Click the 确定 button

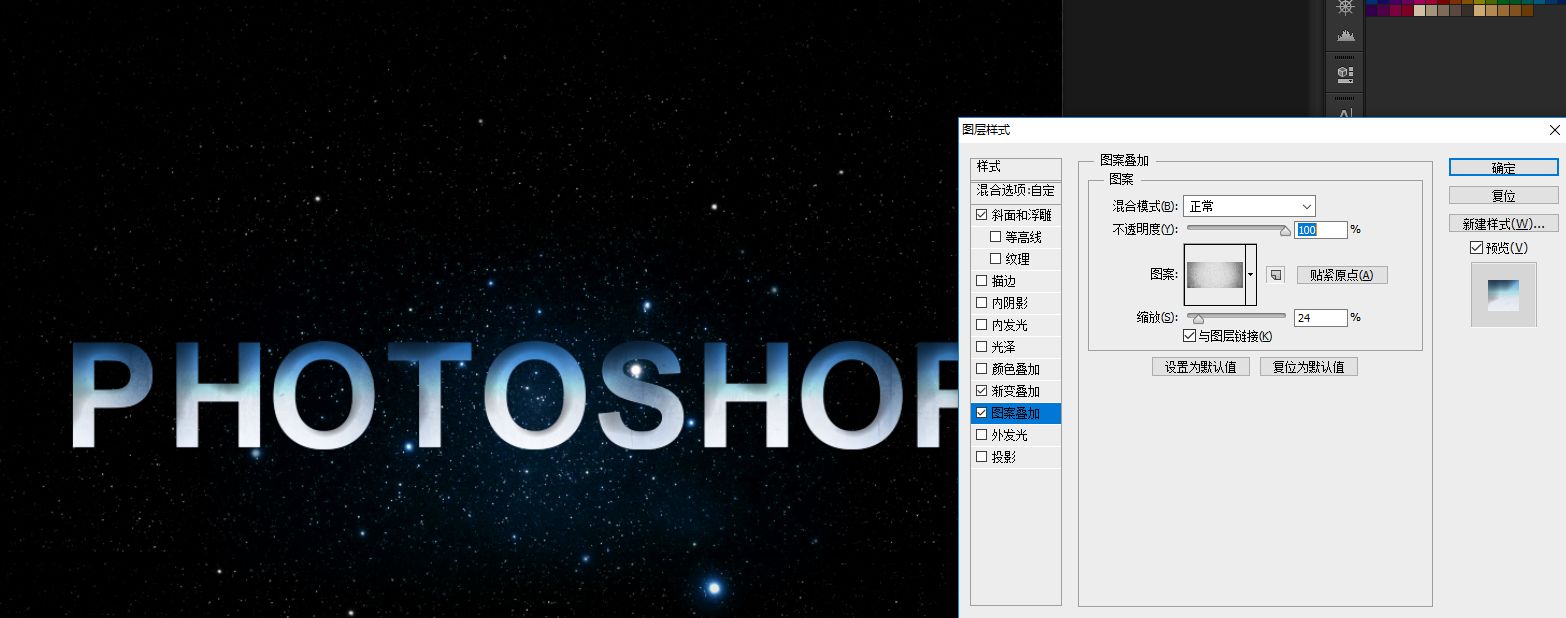tap(1503, 168)
